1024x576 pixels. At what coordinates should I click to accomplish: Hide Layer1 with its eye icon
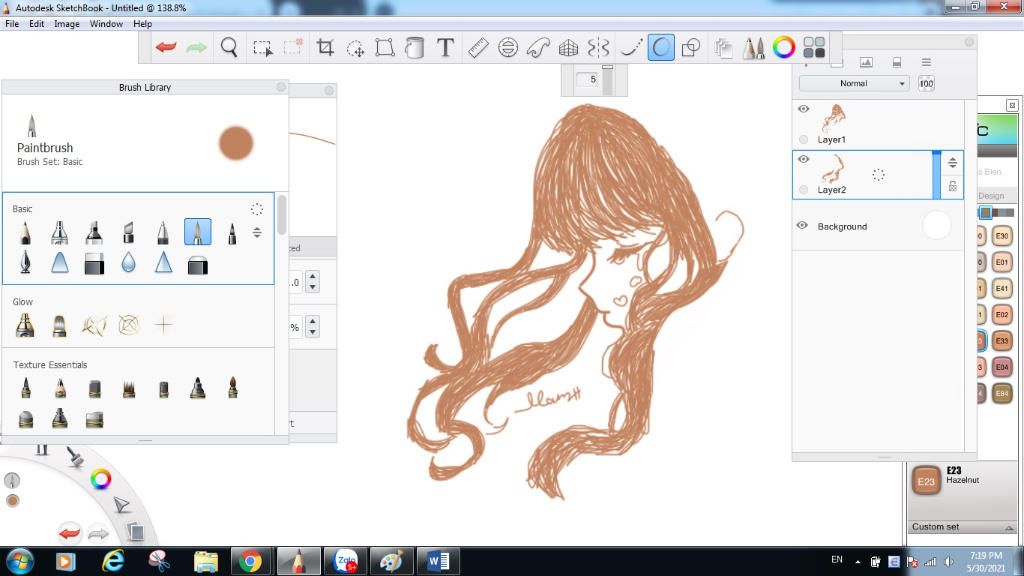tap(803, 109)
